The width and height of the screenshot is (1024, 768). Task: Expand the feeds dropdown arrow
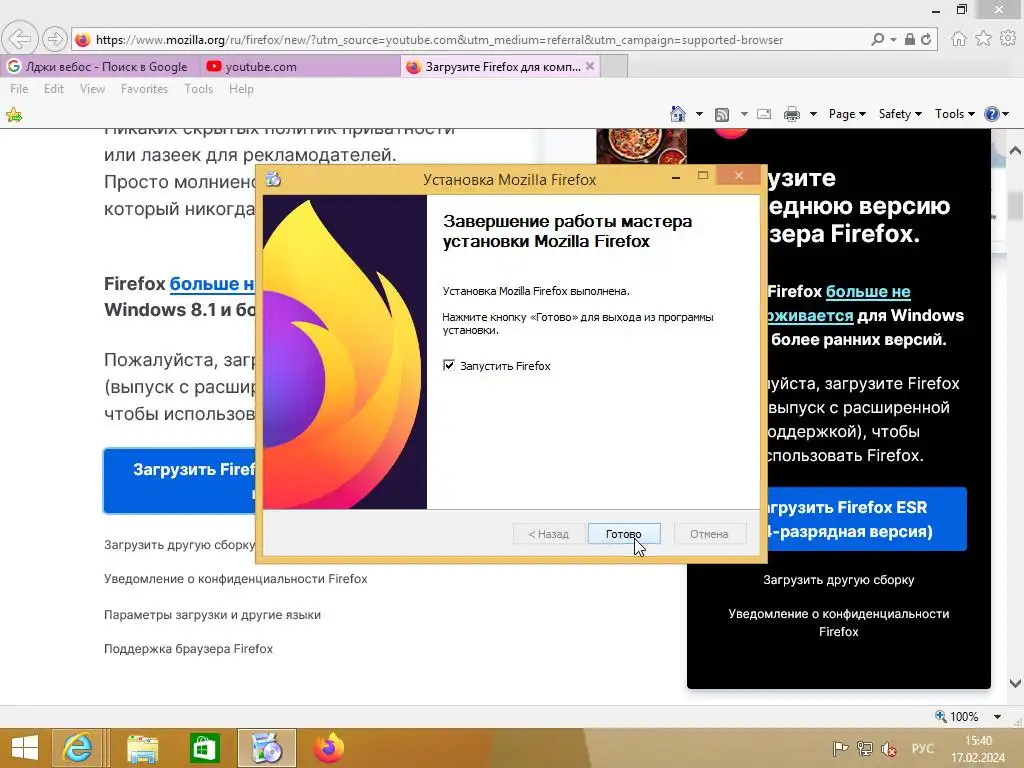(743, 114)
